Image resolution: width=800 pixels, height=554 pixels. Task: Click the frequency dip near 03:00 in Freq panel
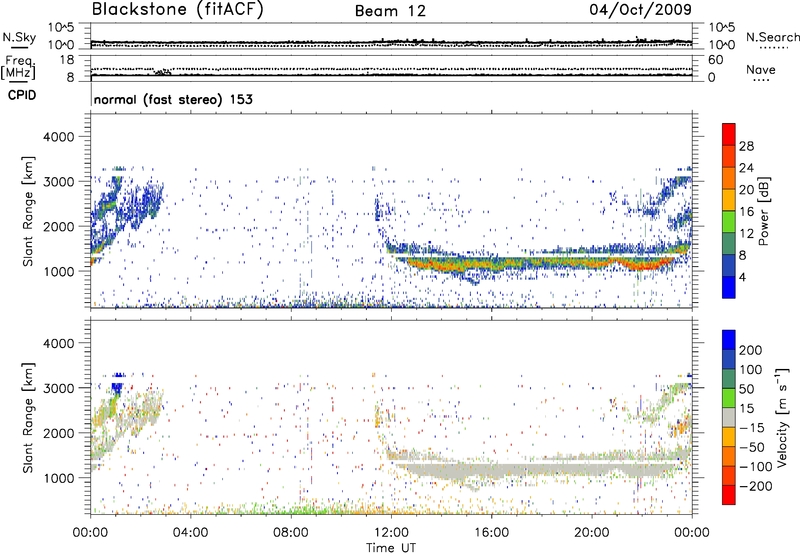[163, 72]
